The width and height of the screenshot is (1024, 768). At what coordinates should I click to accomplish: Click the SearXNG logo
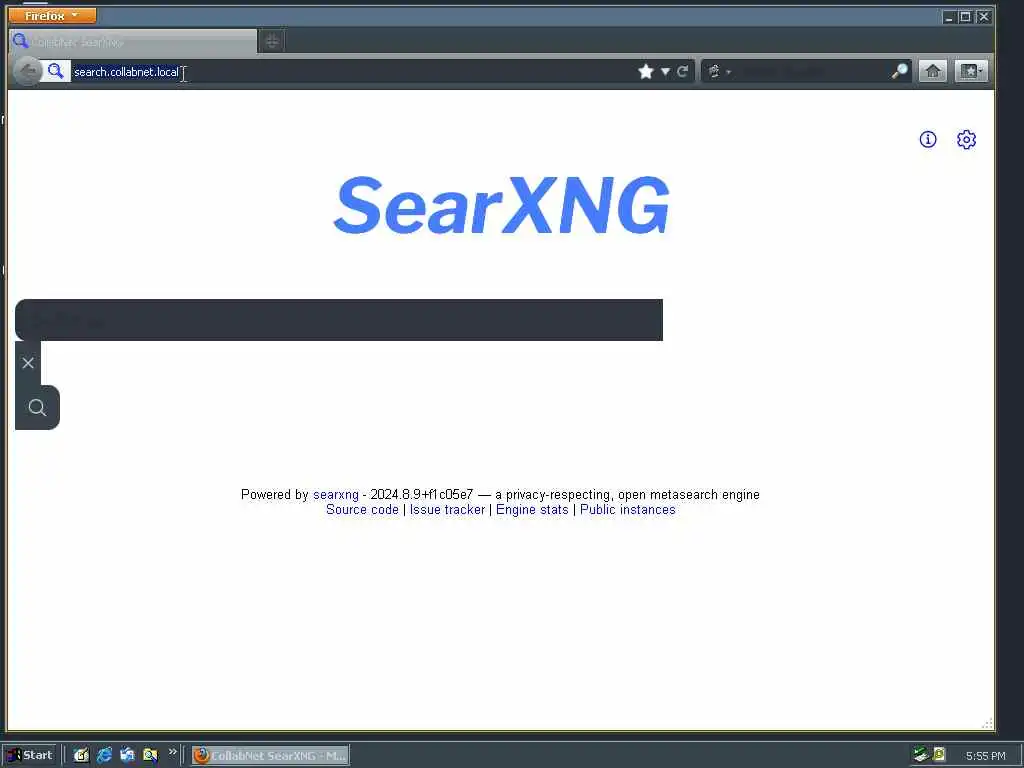click(x=502, y=205)
